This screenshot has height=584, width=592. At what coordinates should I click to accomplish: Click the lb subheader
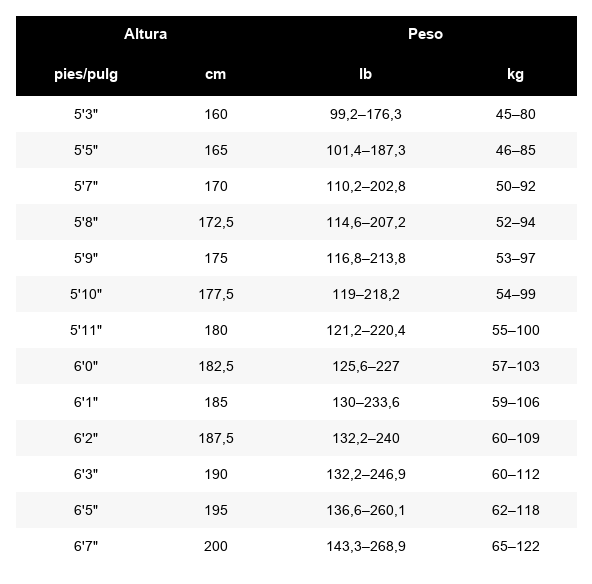tap(365, 74)
